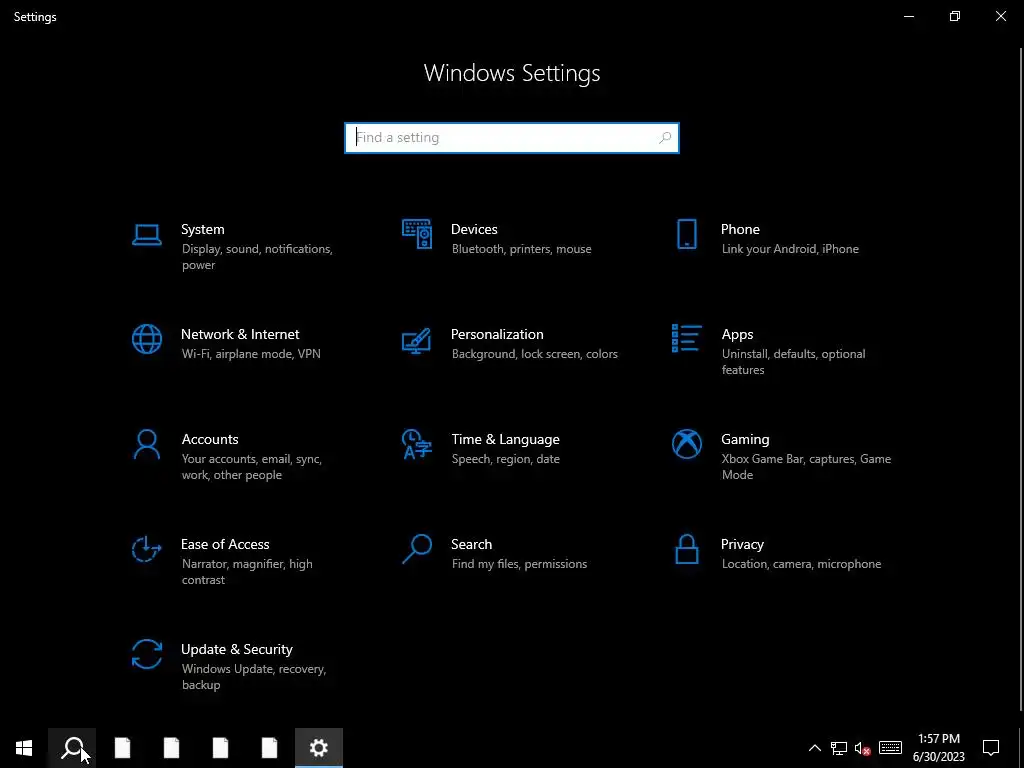The height and width of the screenshot is (768, 1024).
Task: Select the Accounts person icon
Action: [x=146, y=445]
